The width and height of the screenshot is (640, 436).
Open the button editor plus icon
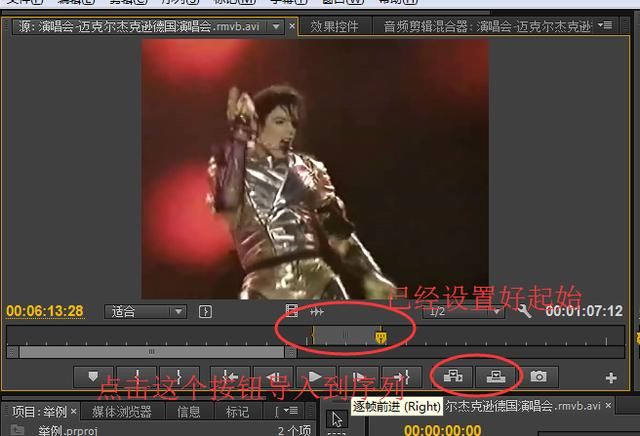pyautogui.click(x=611, y=378)
